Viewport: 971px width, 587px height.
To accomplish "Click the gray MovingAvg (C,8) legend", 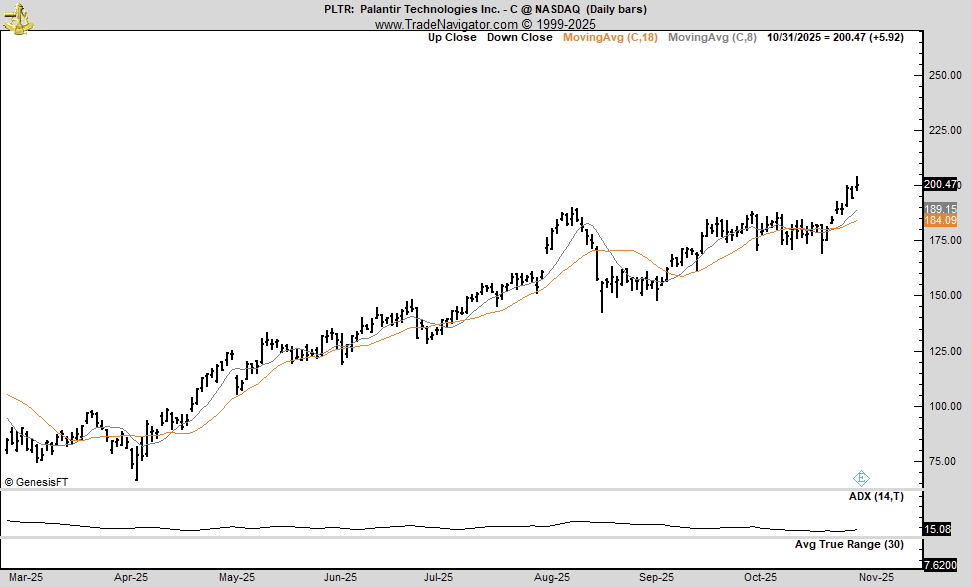I will pyautogui.click(x=712, y=37).
